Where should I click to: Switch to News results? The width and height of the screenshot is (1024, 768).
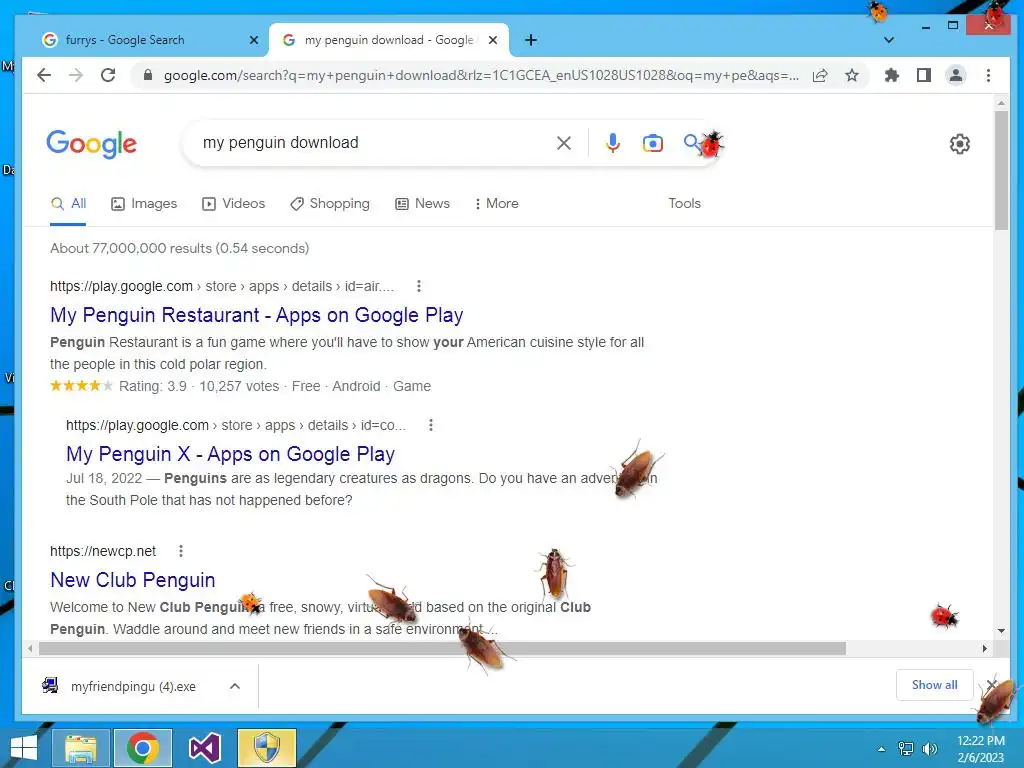coord(423,204)
